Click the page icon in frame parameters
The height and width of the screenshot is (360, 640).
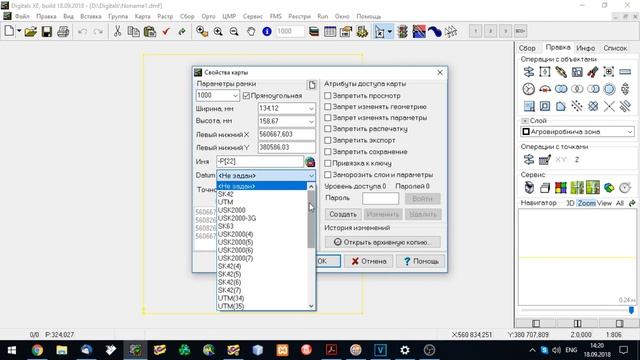coord(312,84)
